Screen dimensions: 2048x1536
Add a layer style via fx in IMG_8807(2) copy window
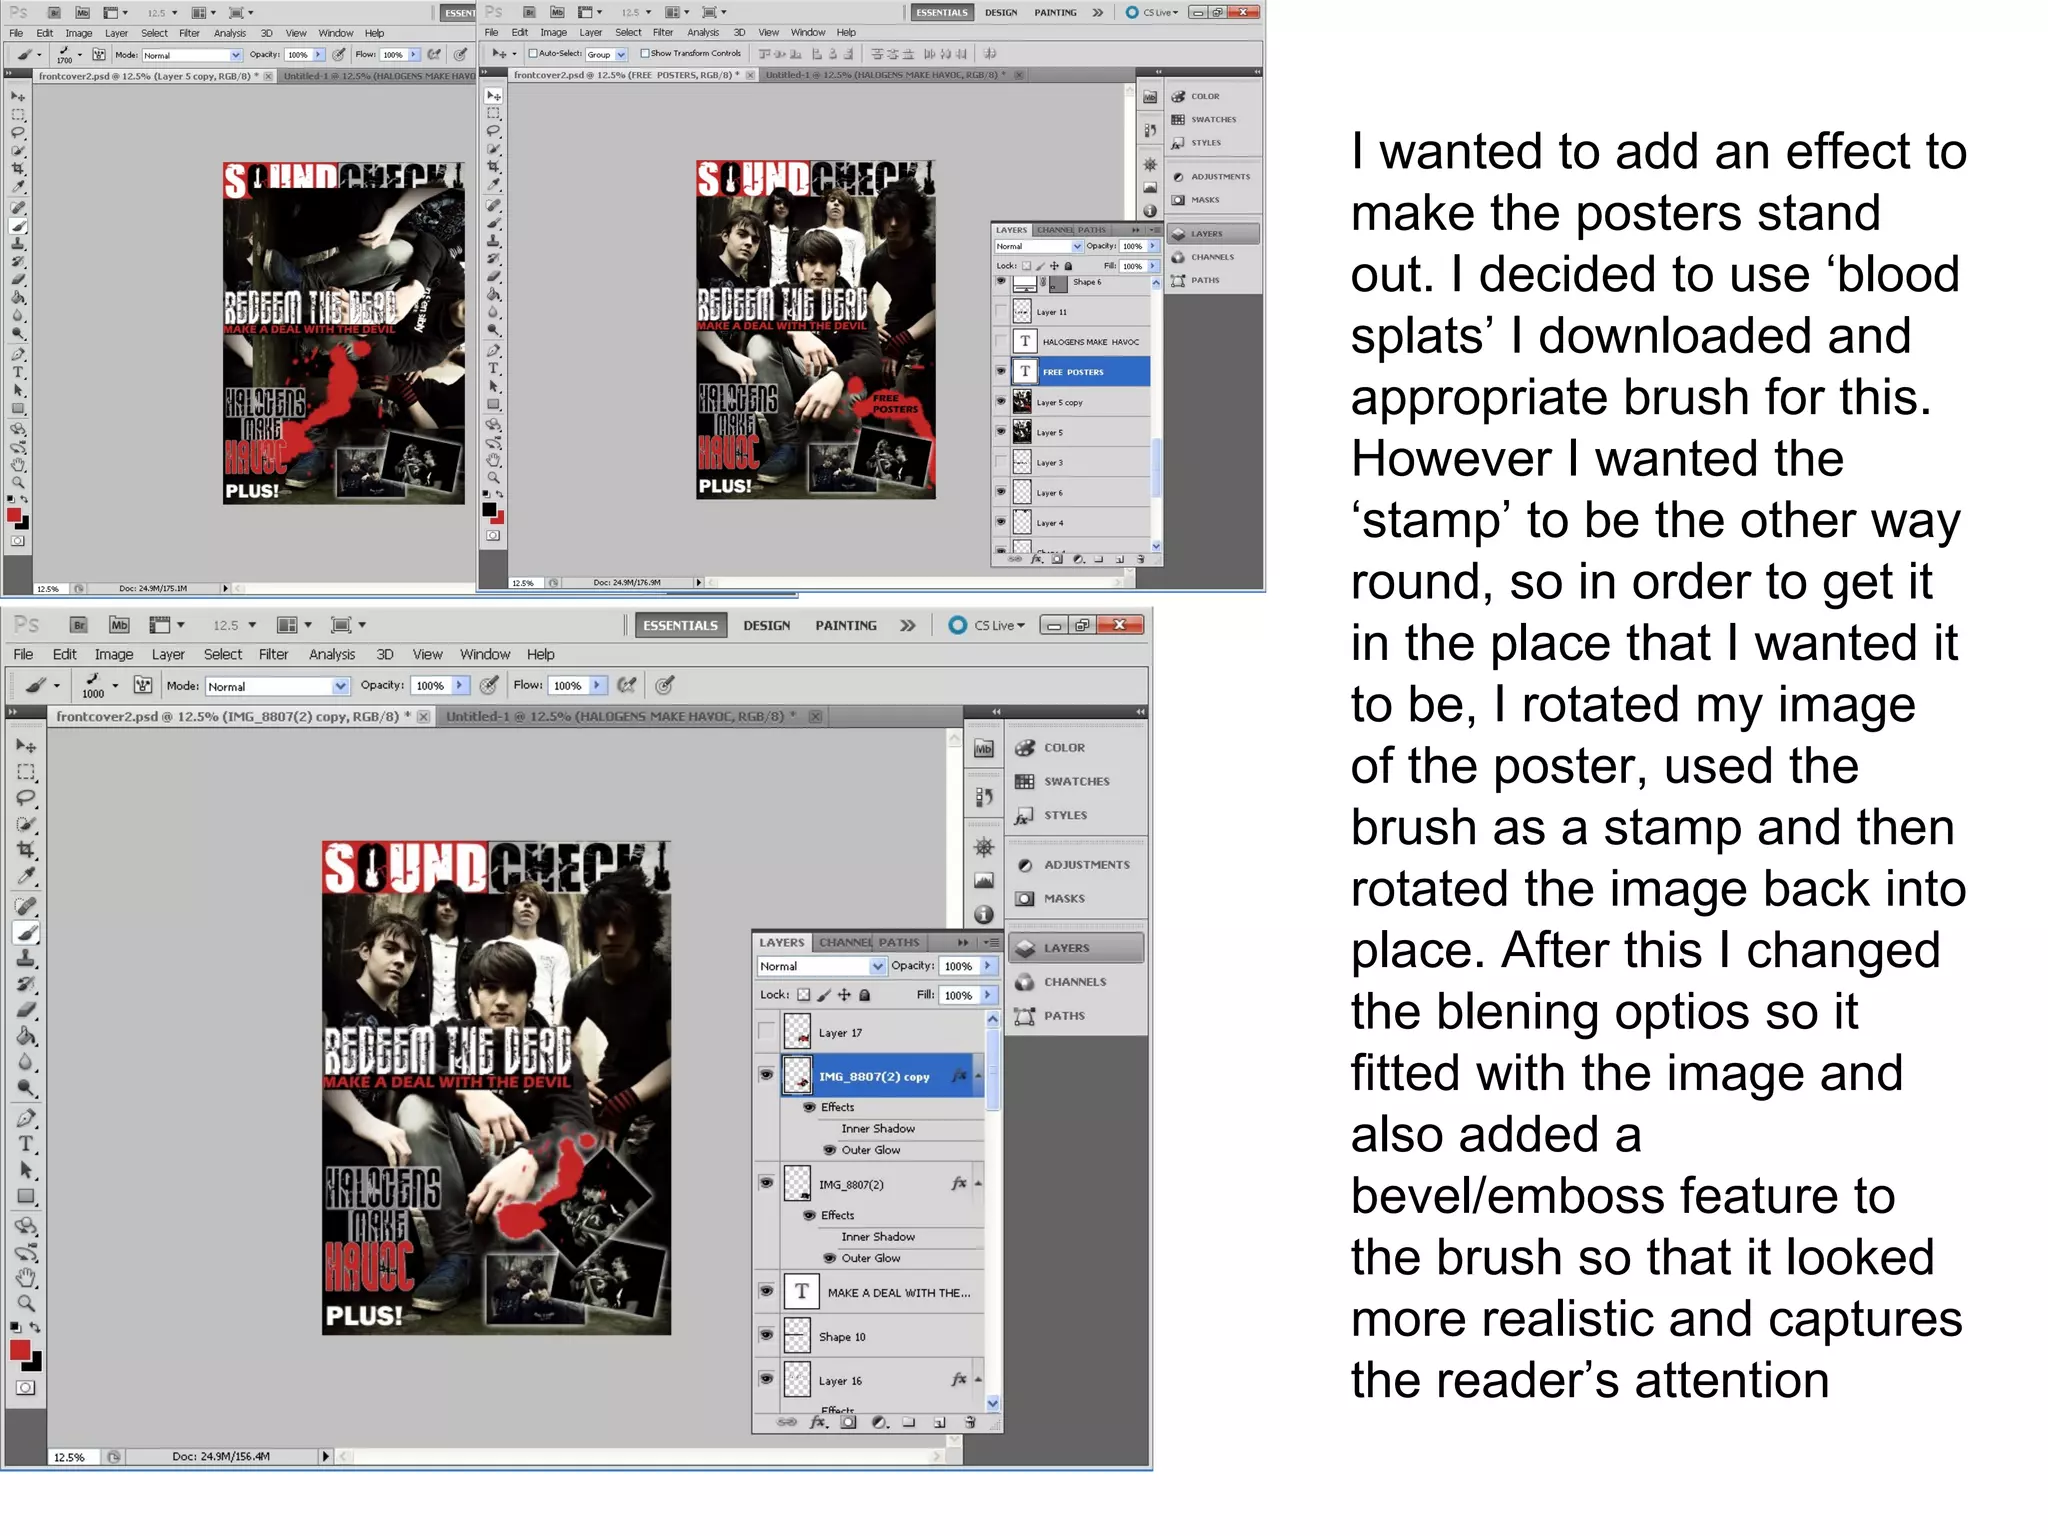coord(818,1421)
